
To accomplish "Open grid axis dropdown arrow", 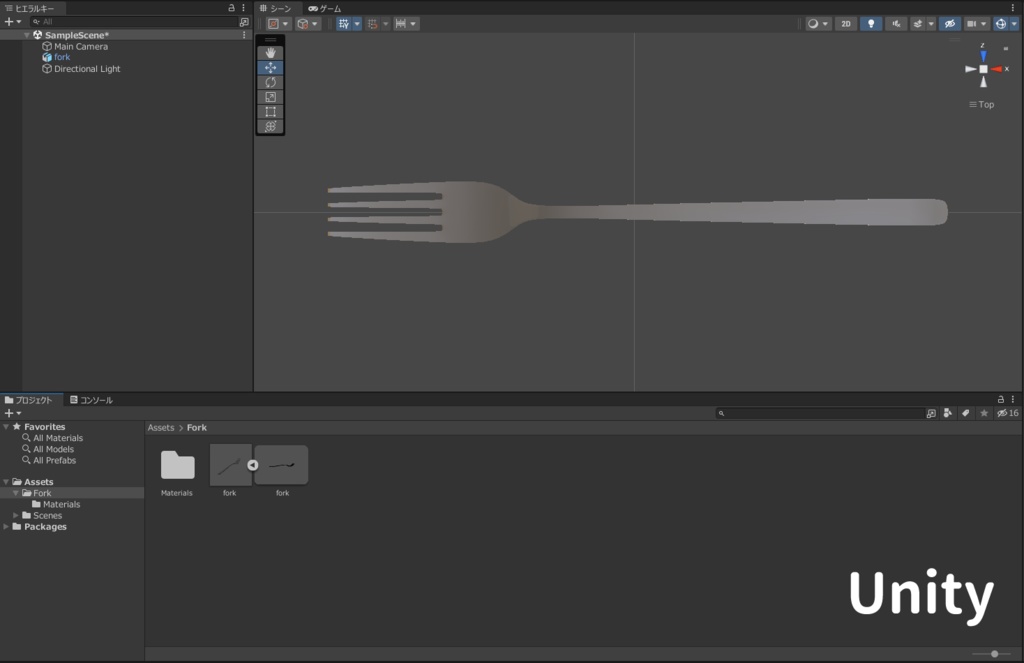I will [357, 24].
